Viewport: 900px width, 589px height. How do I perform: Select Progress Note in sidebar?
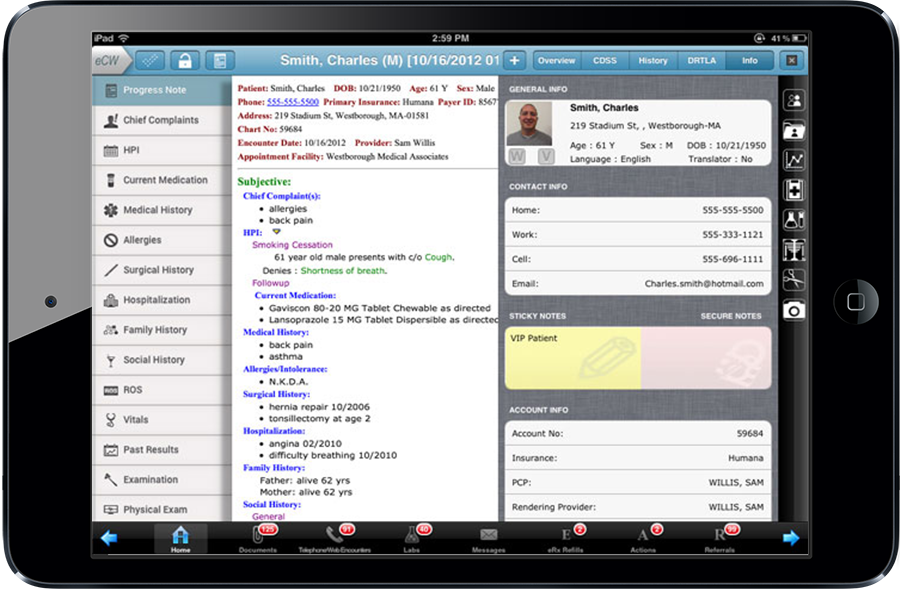point(162,90)
